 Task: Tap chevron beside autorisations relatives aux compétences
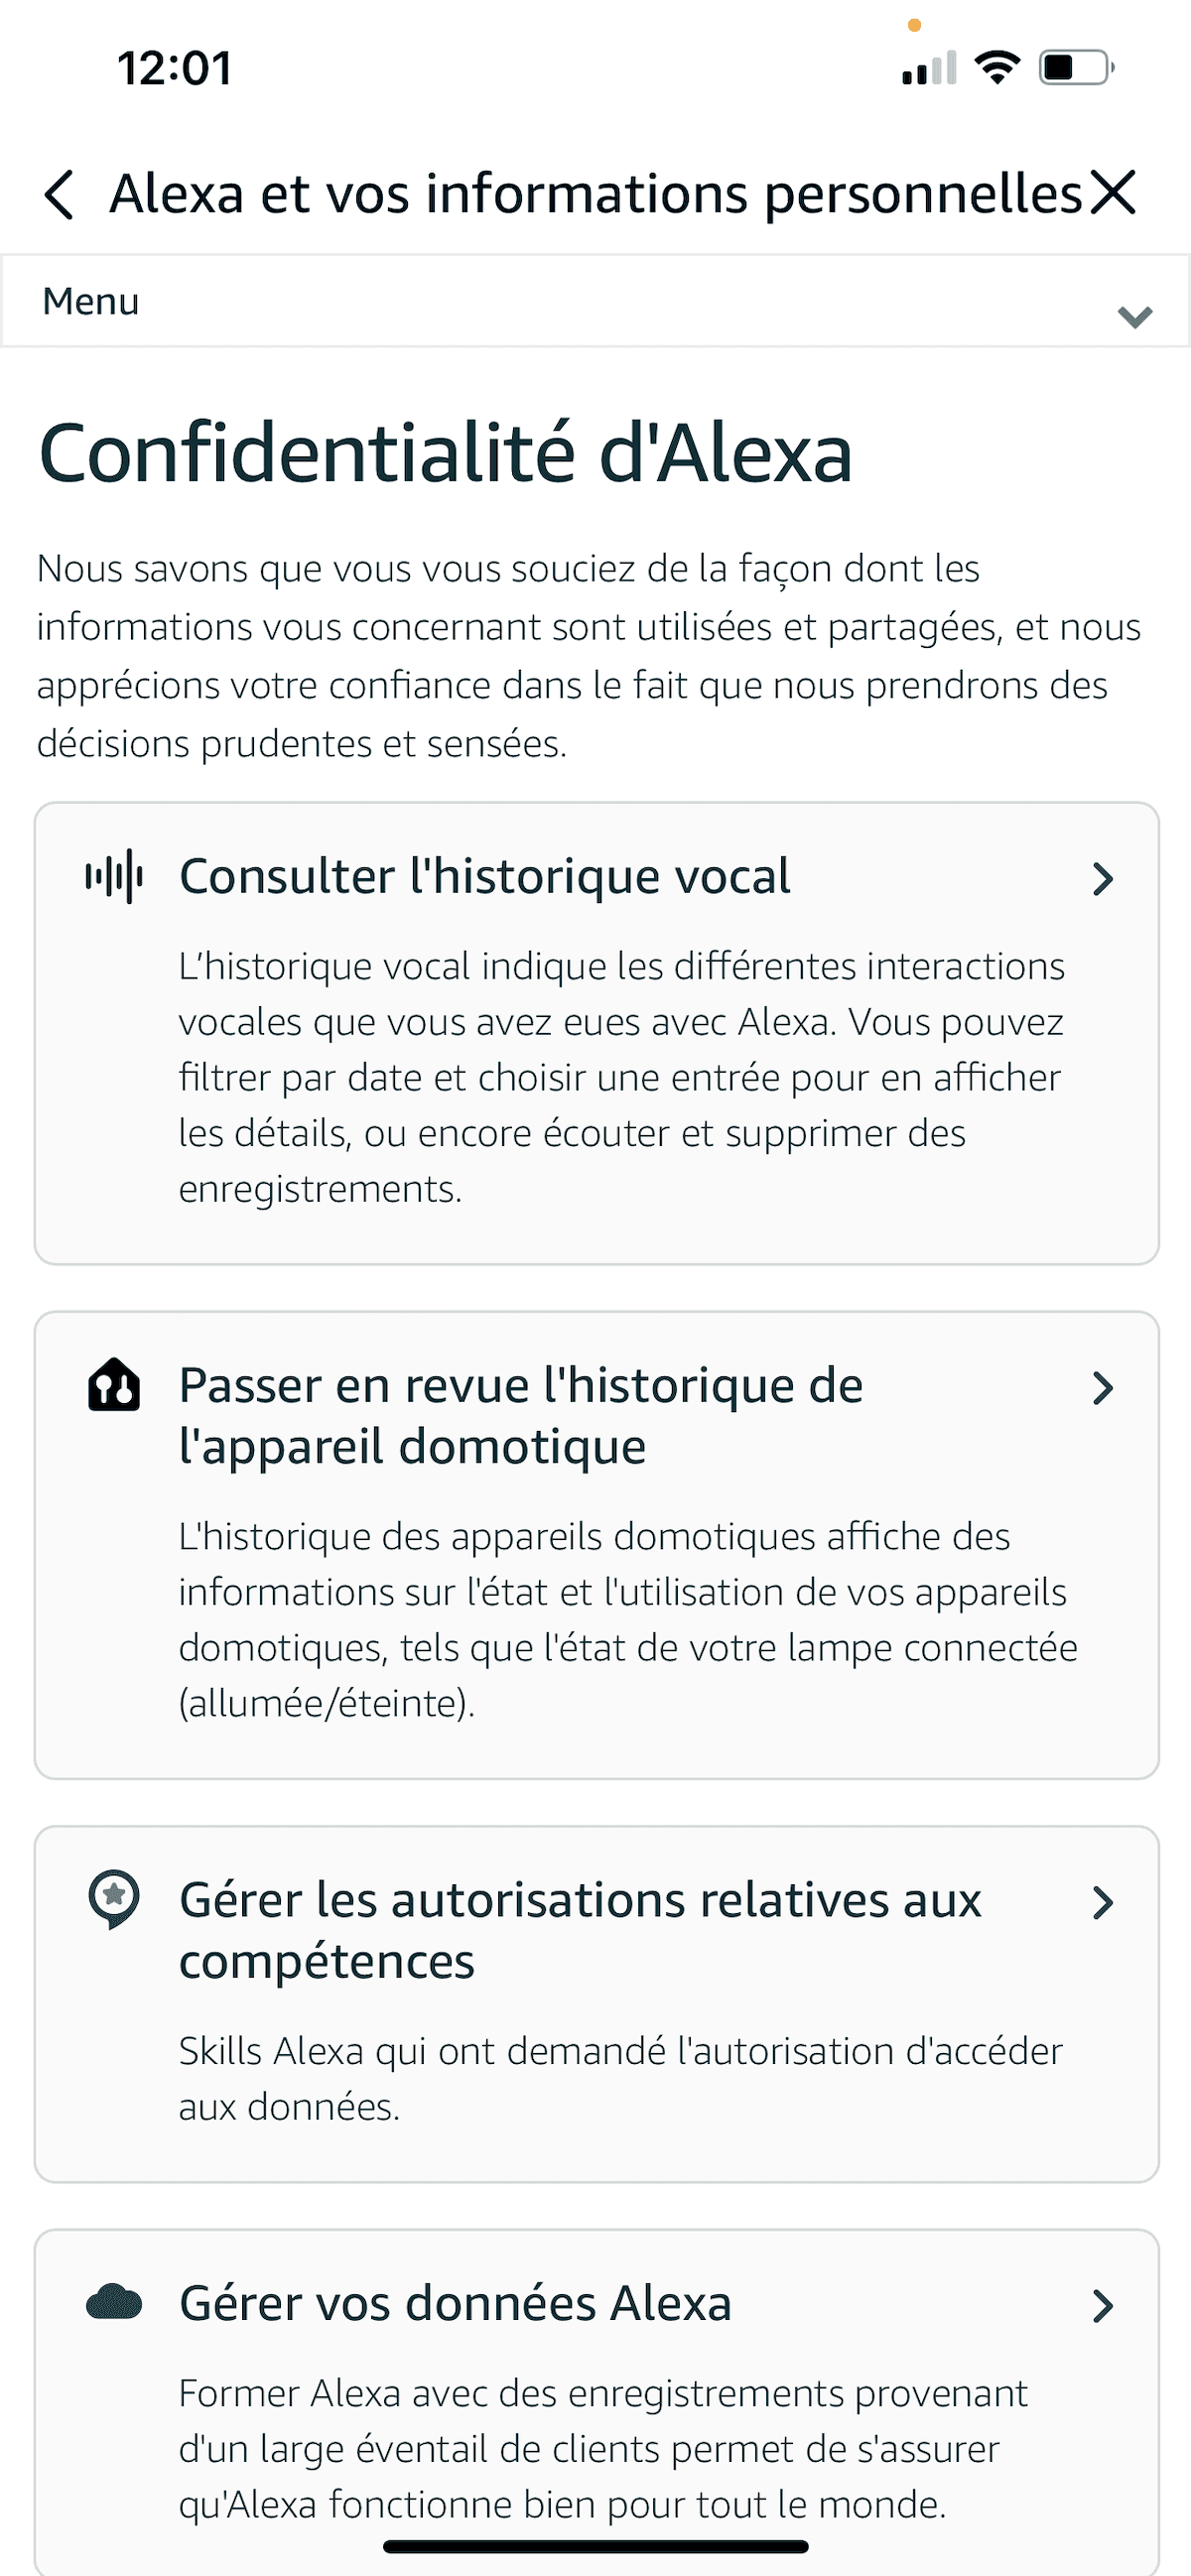tap(1102, 1903)
